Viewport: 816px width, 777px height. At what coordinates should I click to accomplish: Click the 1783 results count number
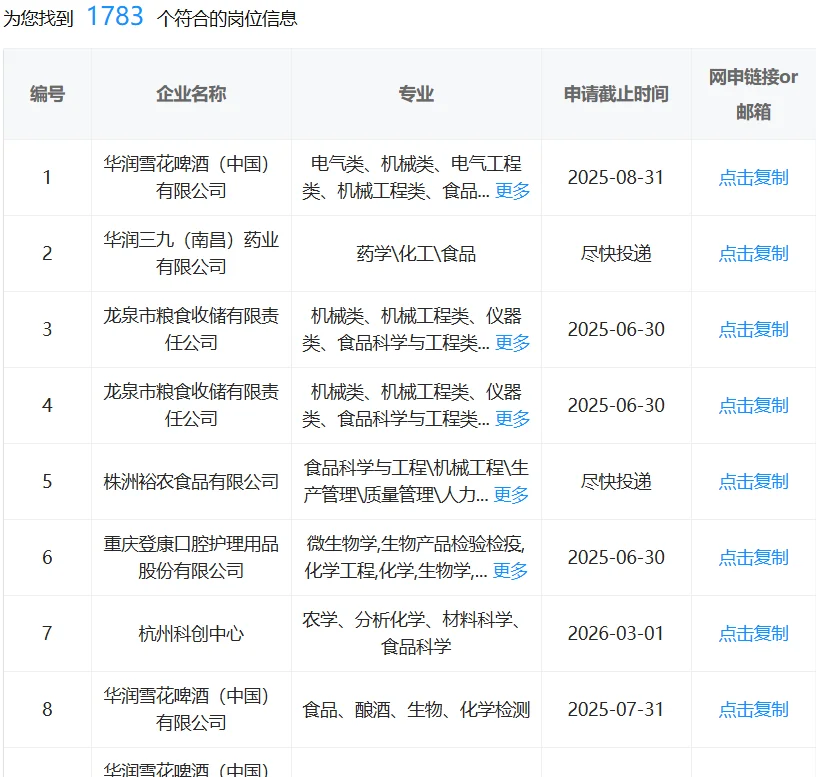pos(115,16)
